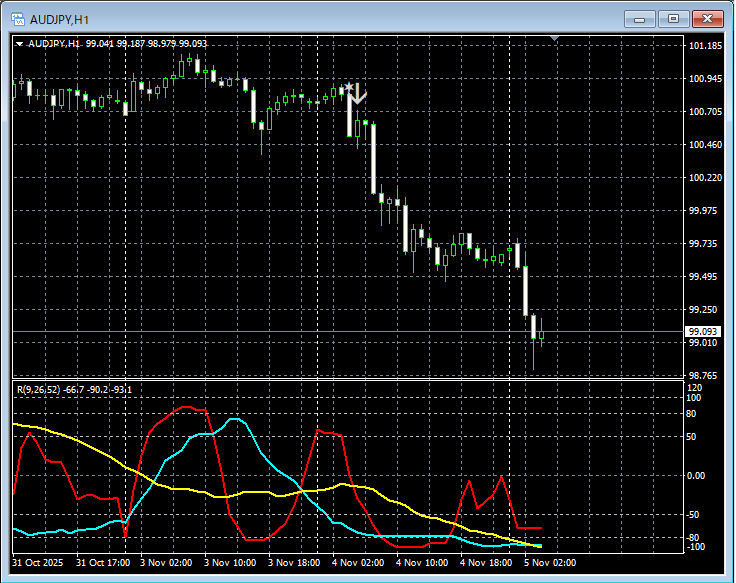Open the One Click Trading triangle beside AUDJPY

tap(19, 43)
